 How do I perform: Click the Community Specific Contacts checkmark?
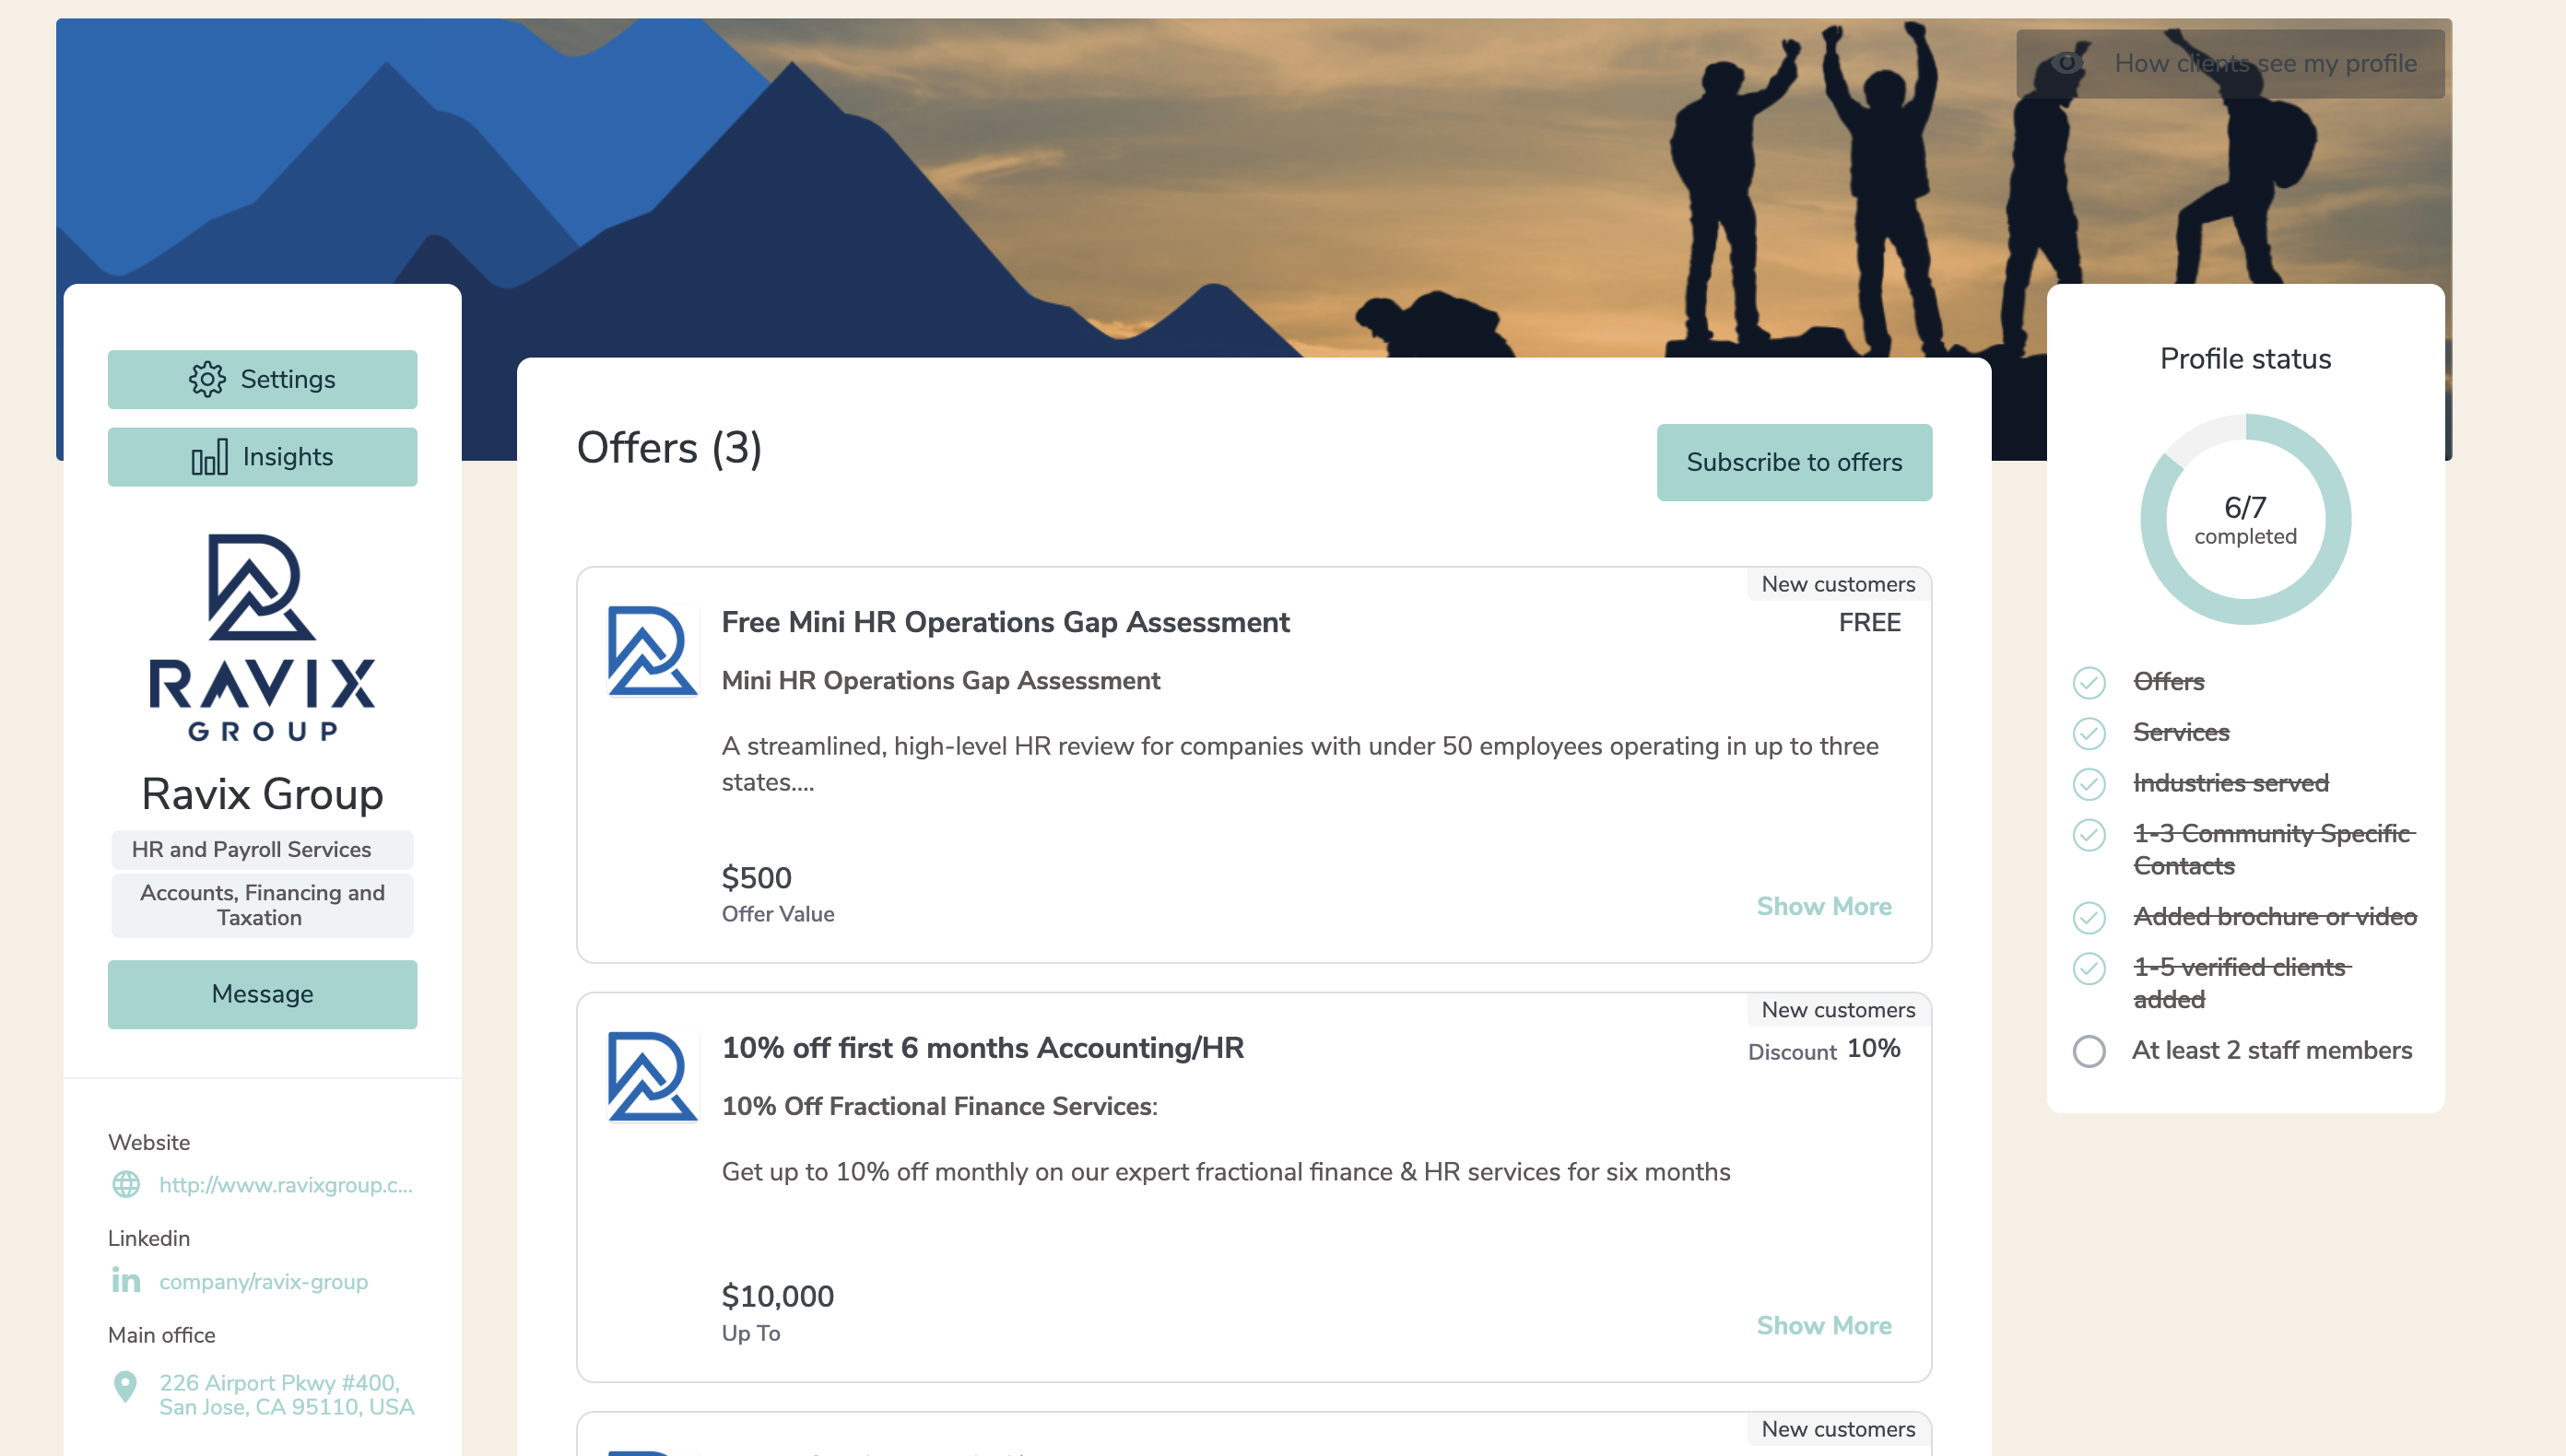pyautogui.click(x=2089, y=835)
